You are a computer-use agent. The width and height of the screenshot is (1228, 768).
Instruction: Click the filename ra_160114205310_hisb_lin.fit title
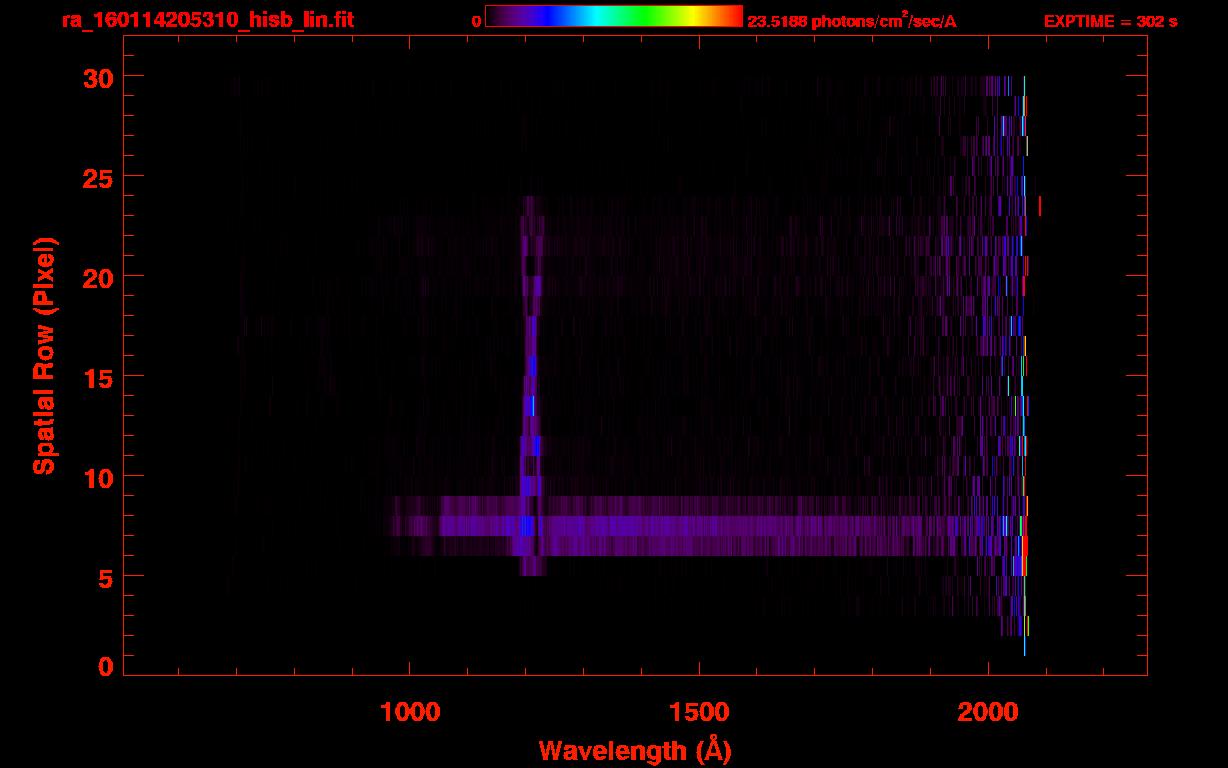pos(207,20)
